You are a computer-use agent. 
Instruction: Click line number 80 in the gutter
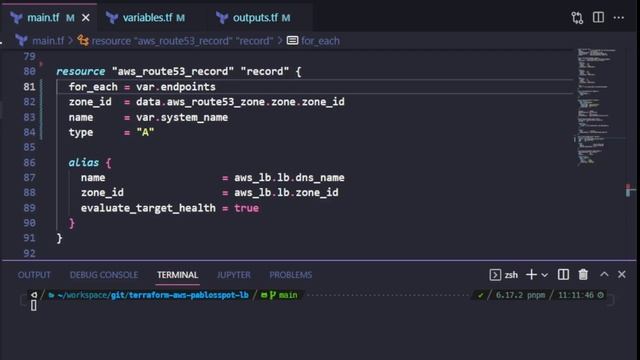pos(29,71)
